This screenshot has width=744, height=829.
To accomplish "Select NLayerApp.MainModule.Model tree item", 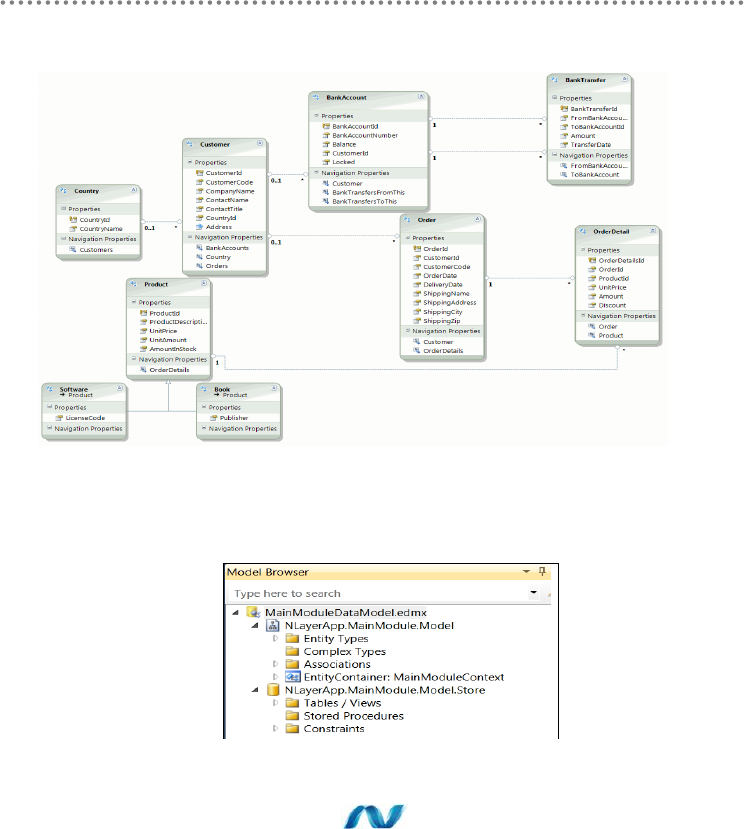I will [369, 626].
